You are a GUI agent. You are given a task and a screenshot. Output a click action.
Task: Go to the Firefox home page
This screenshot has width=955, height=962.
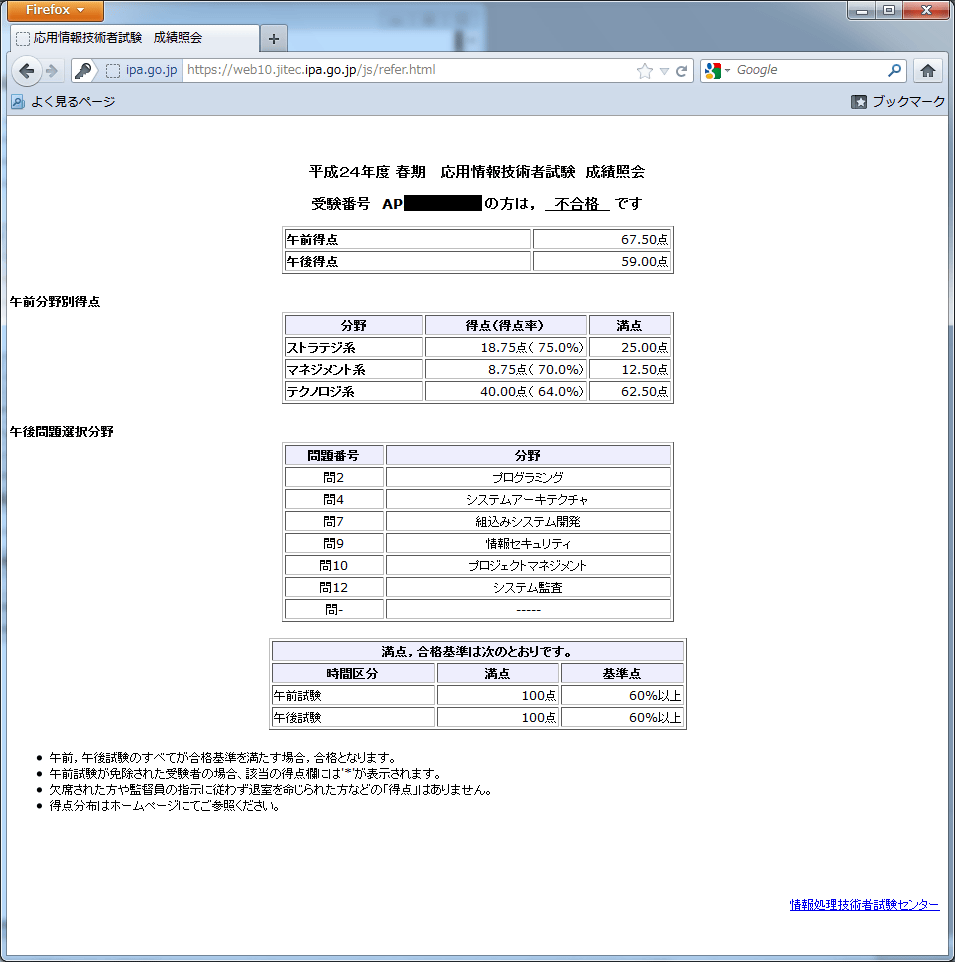pos(928,71)
